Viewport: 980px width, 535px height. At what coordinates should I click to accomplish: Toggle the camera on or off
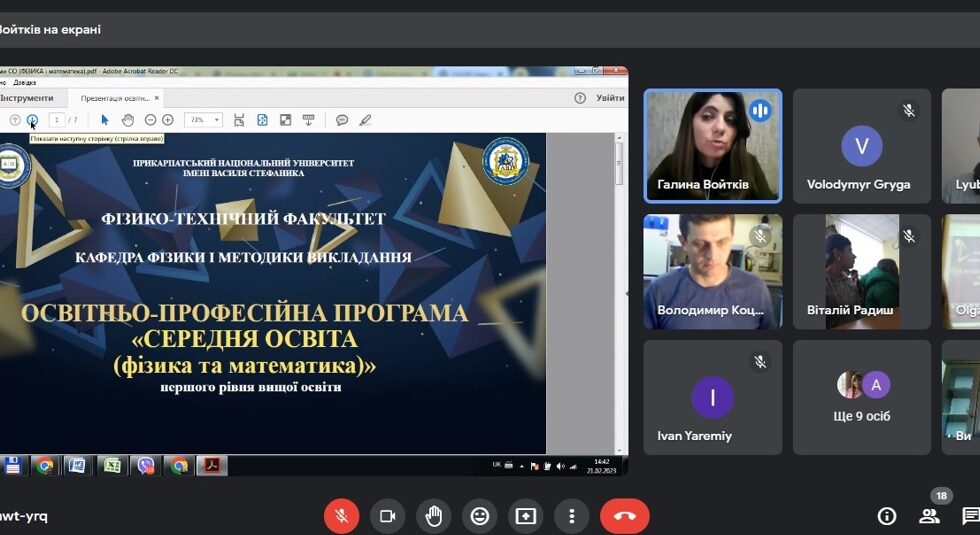tap(387, 516)
